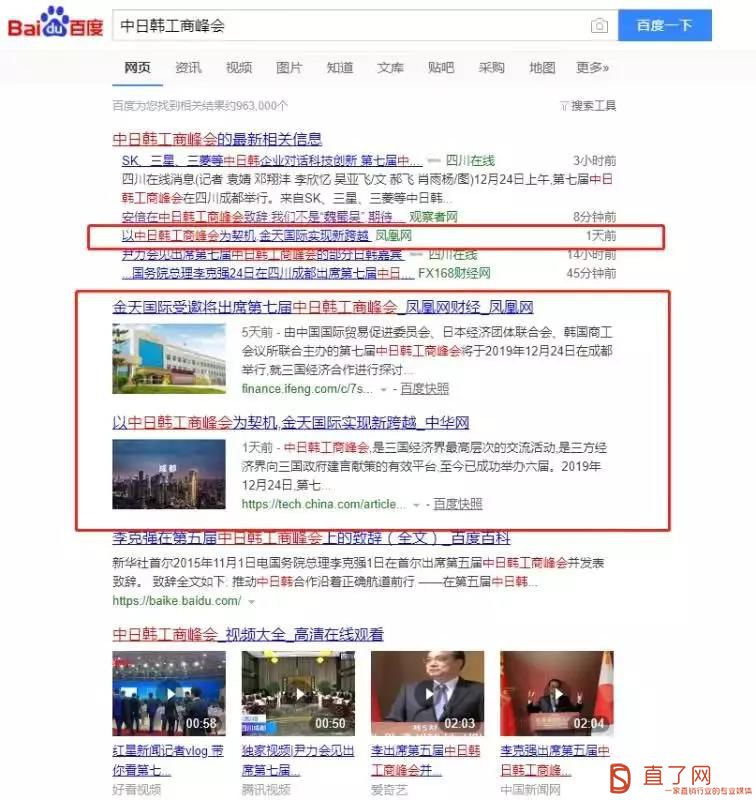Open 国务院总理李克强24日 news link
Image resolution: width=756 pixels, height=800 pixels.
point(268,273)
